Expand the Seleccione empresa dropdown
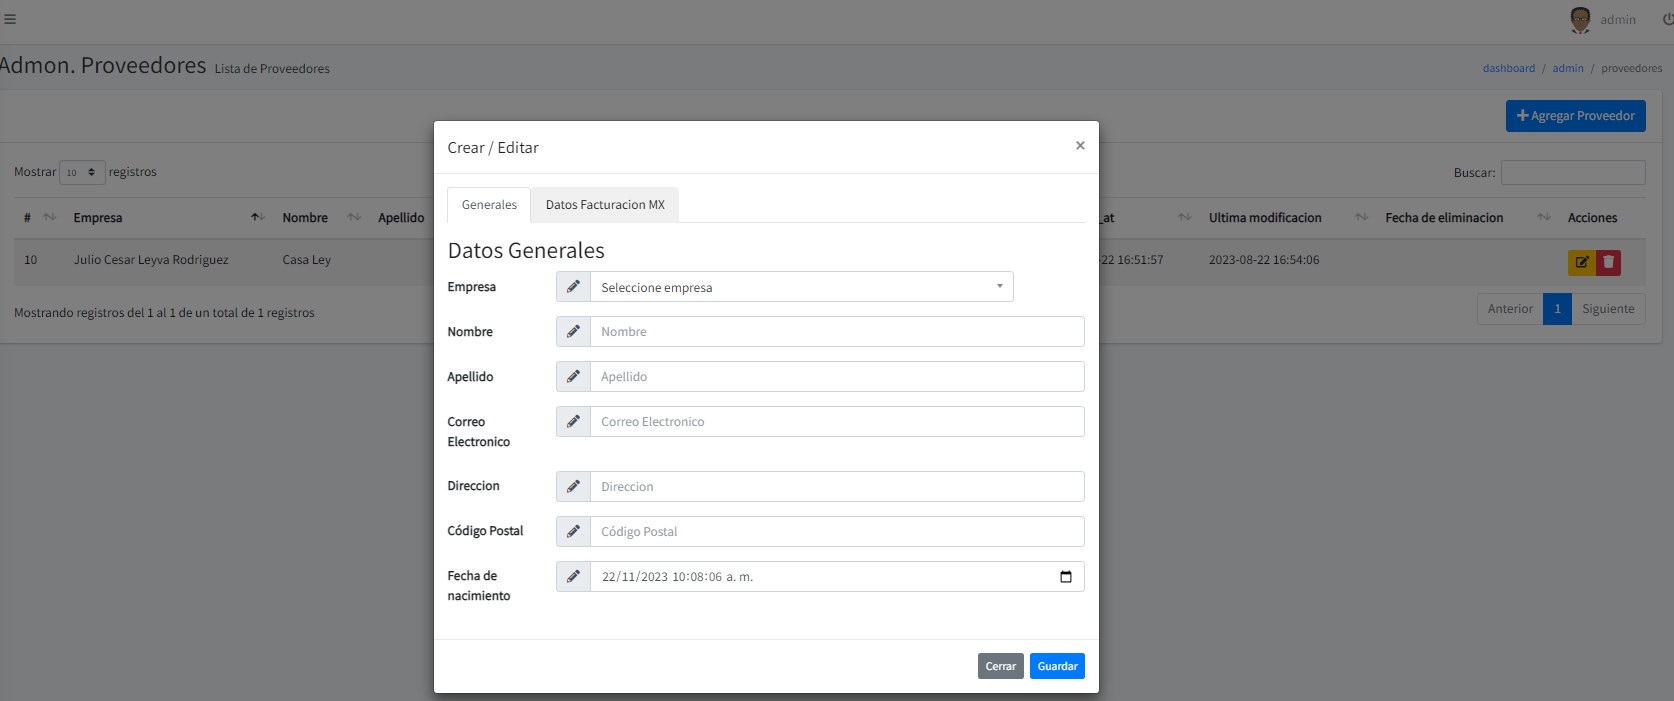The width and height of the screenshot is (1674, 701). [801, 287]
